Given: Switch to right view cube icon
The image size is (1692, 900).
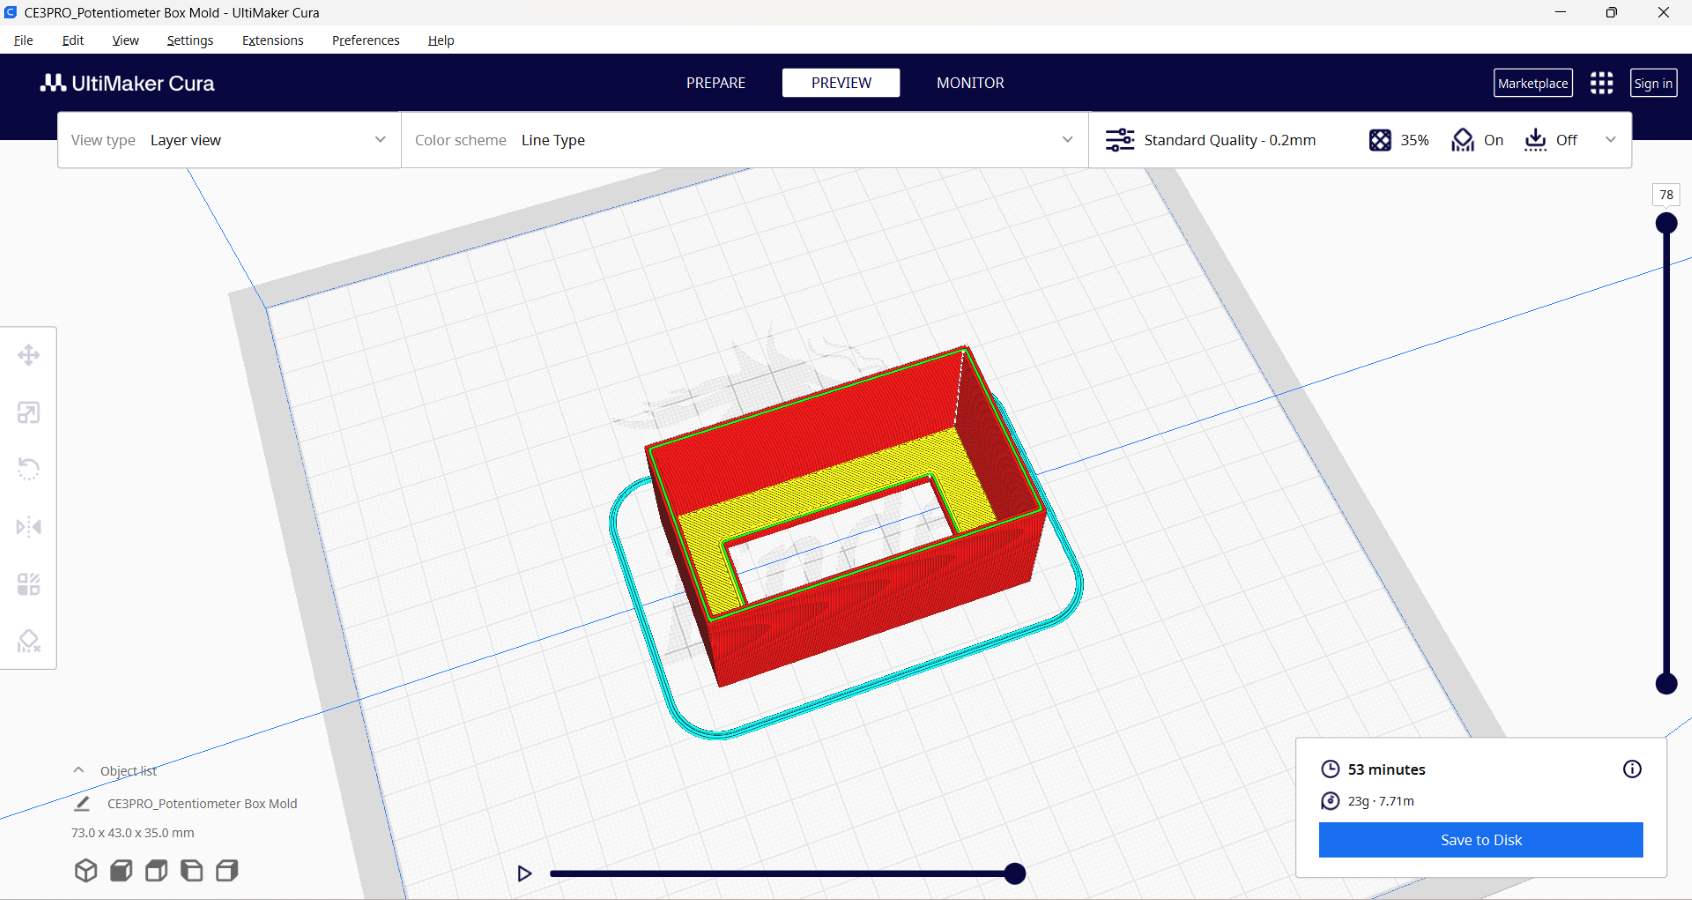Looking at the screenshot, I should [227, 870].
